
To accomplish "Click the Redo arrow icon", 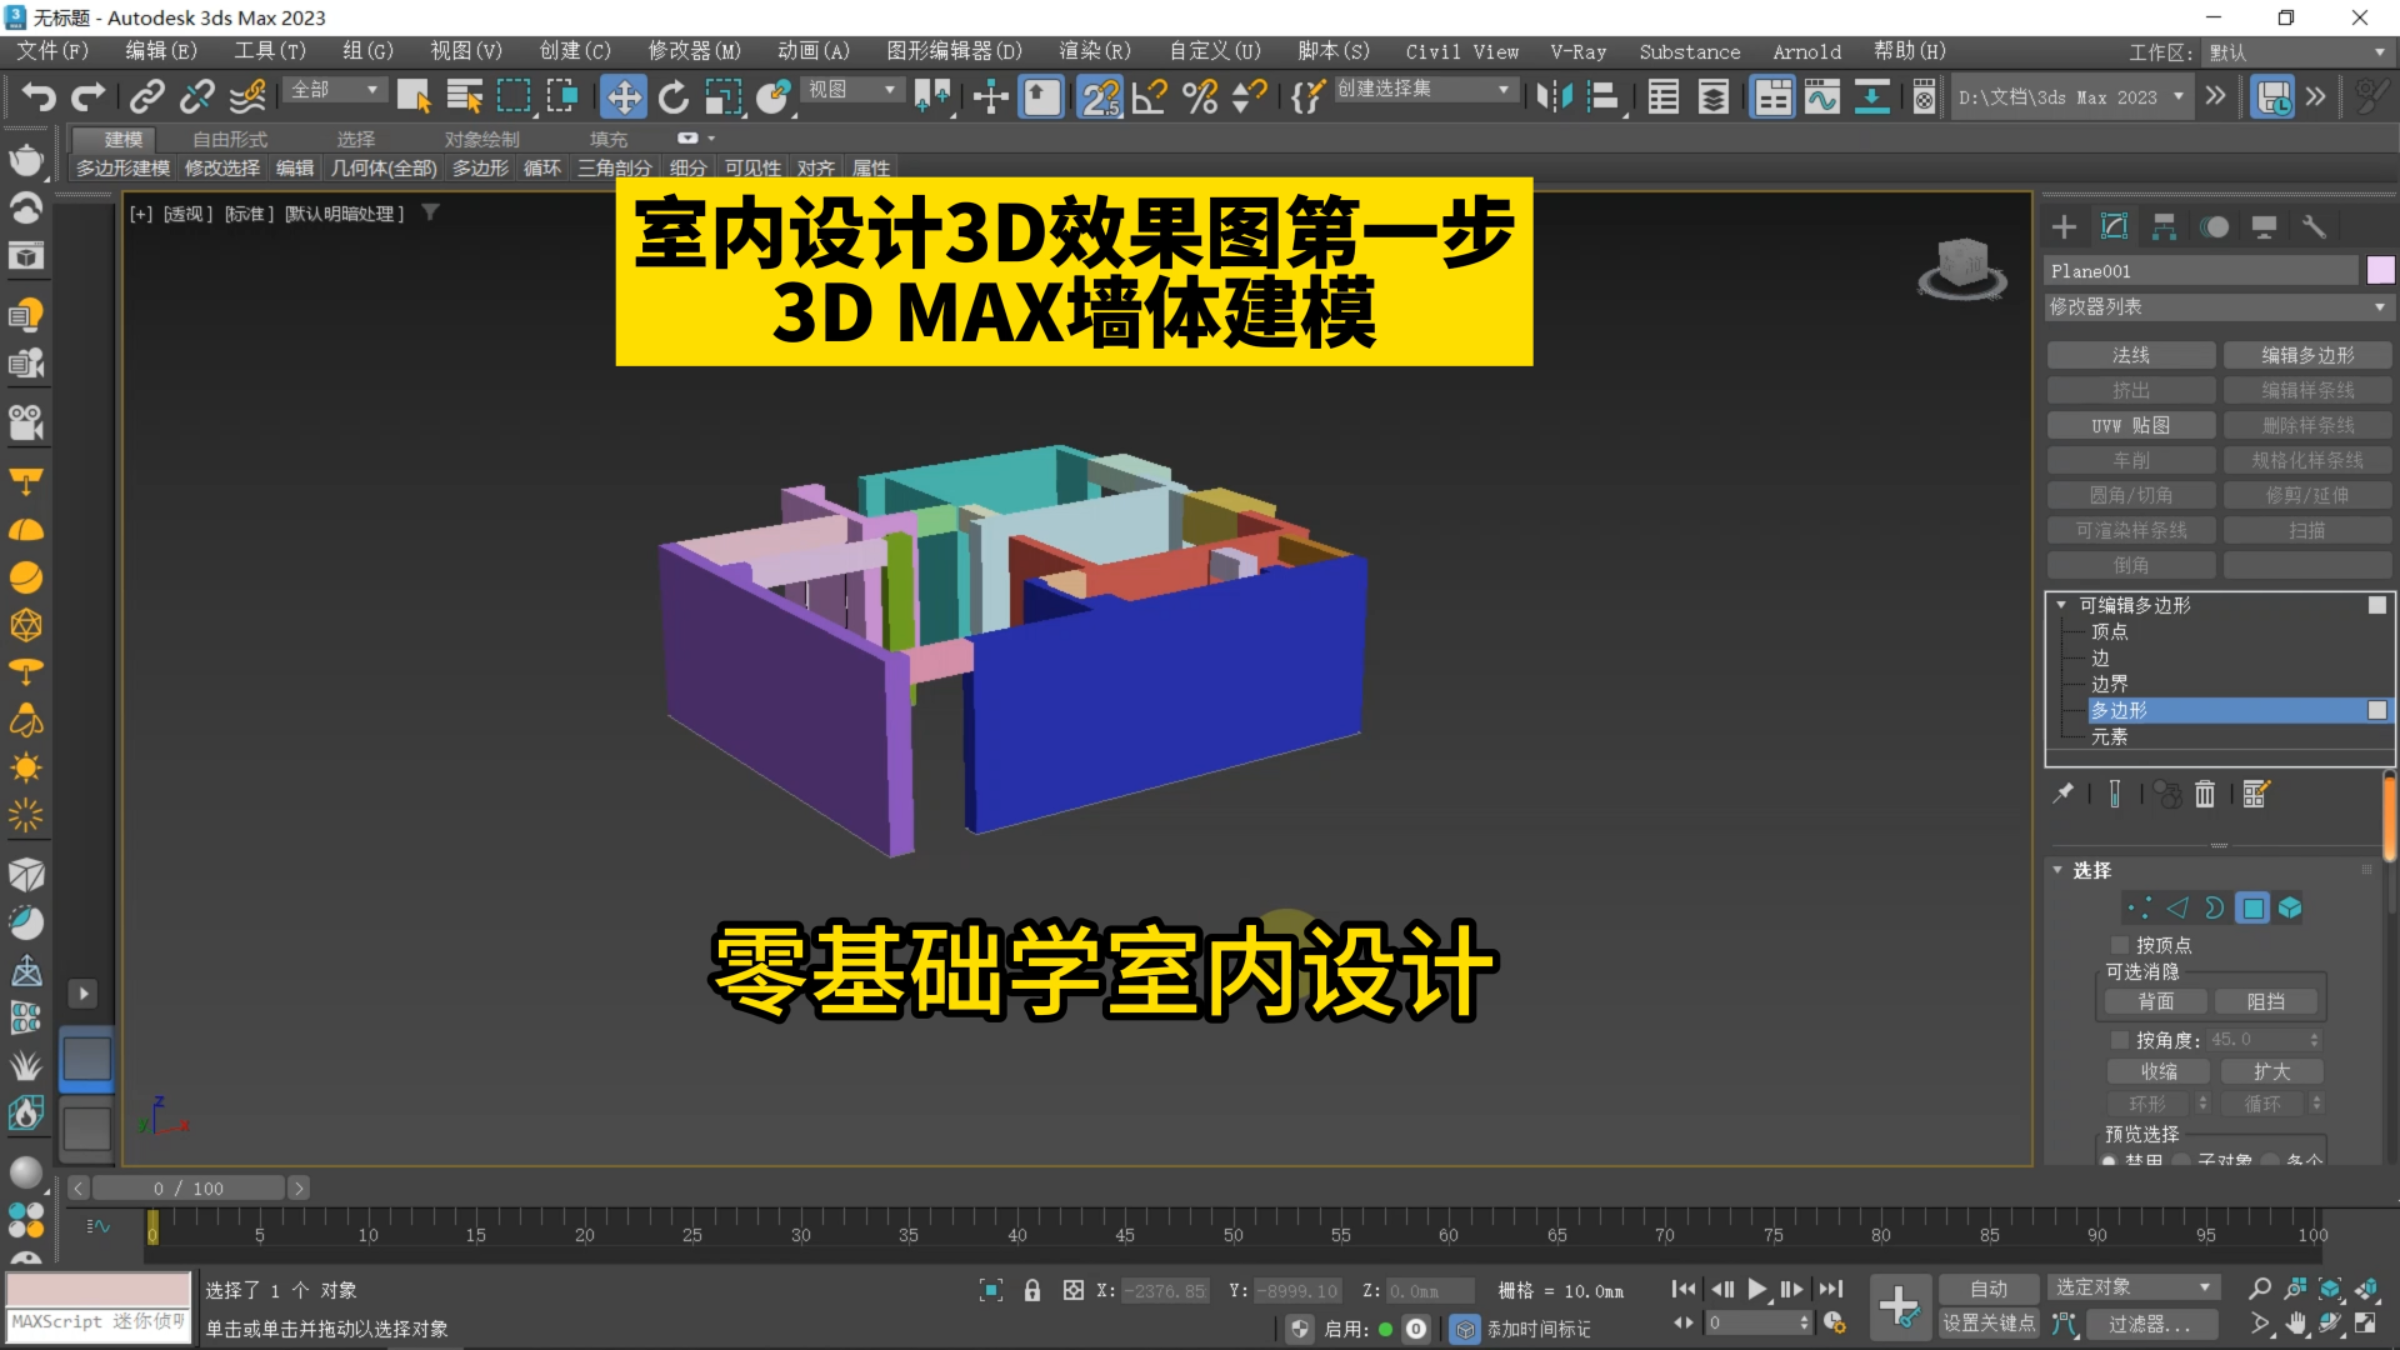I will coord(88,97).
